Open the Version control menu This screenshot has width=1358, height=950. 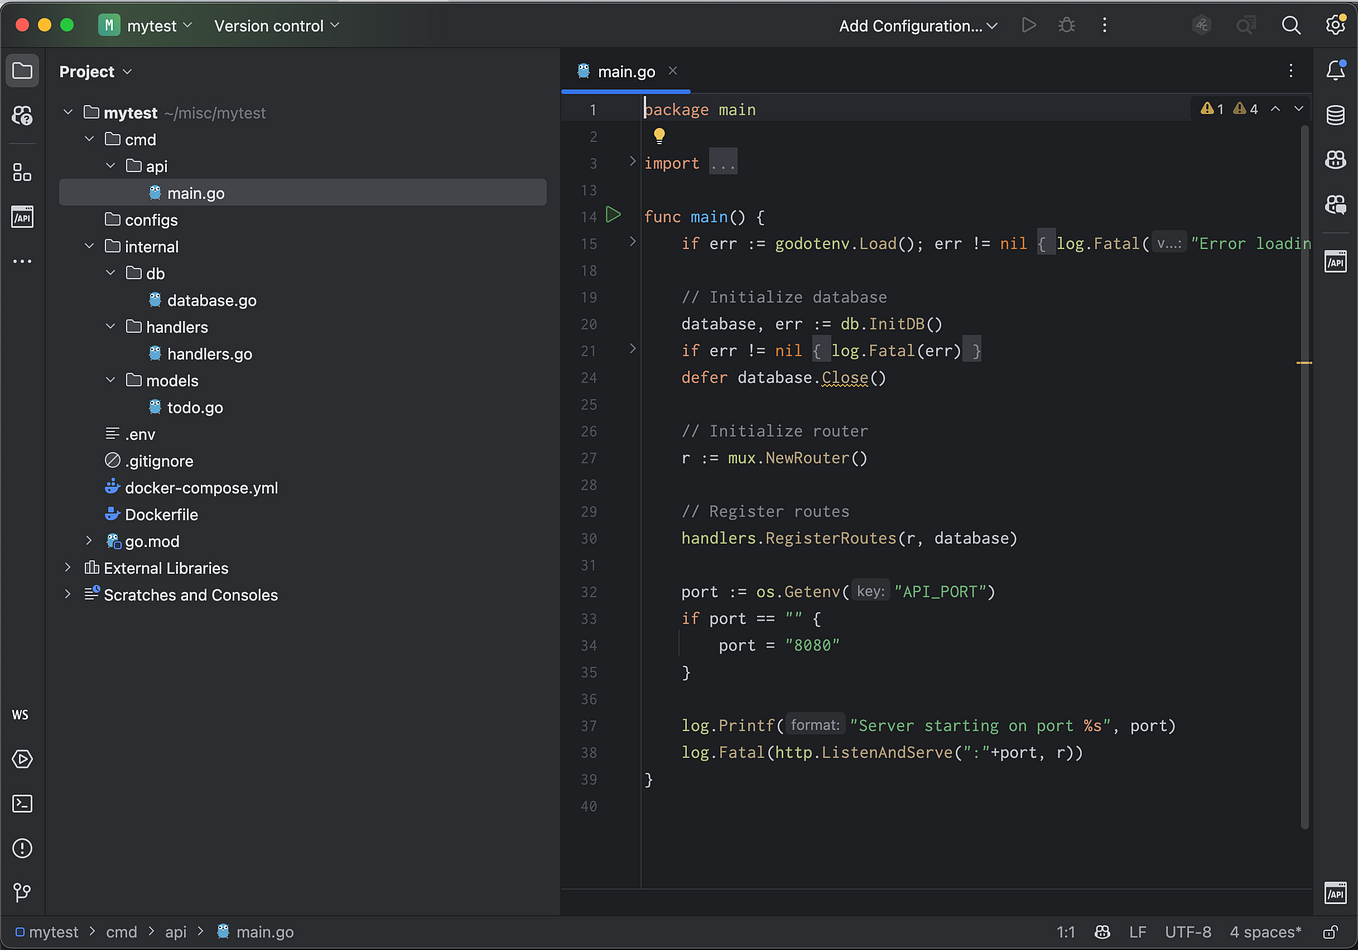pyautogui.click(x=276, y=26)
